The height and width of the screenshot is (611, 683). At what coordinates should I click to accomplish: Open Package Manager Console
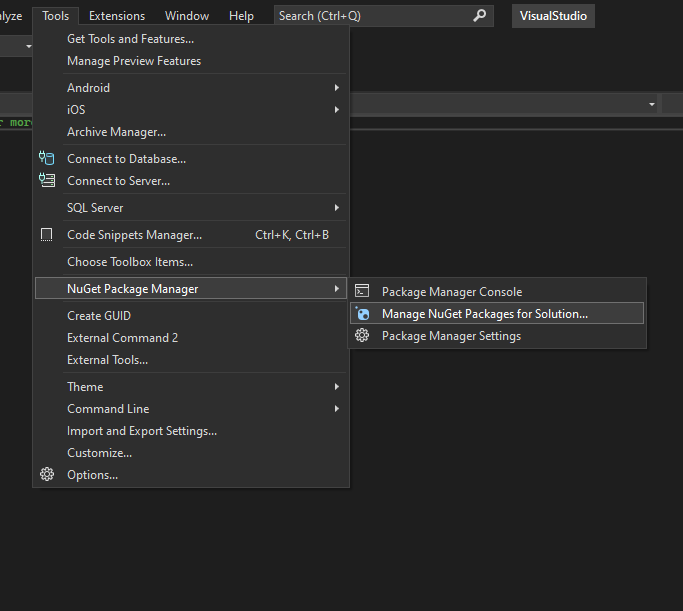coord(497,291)
